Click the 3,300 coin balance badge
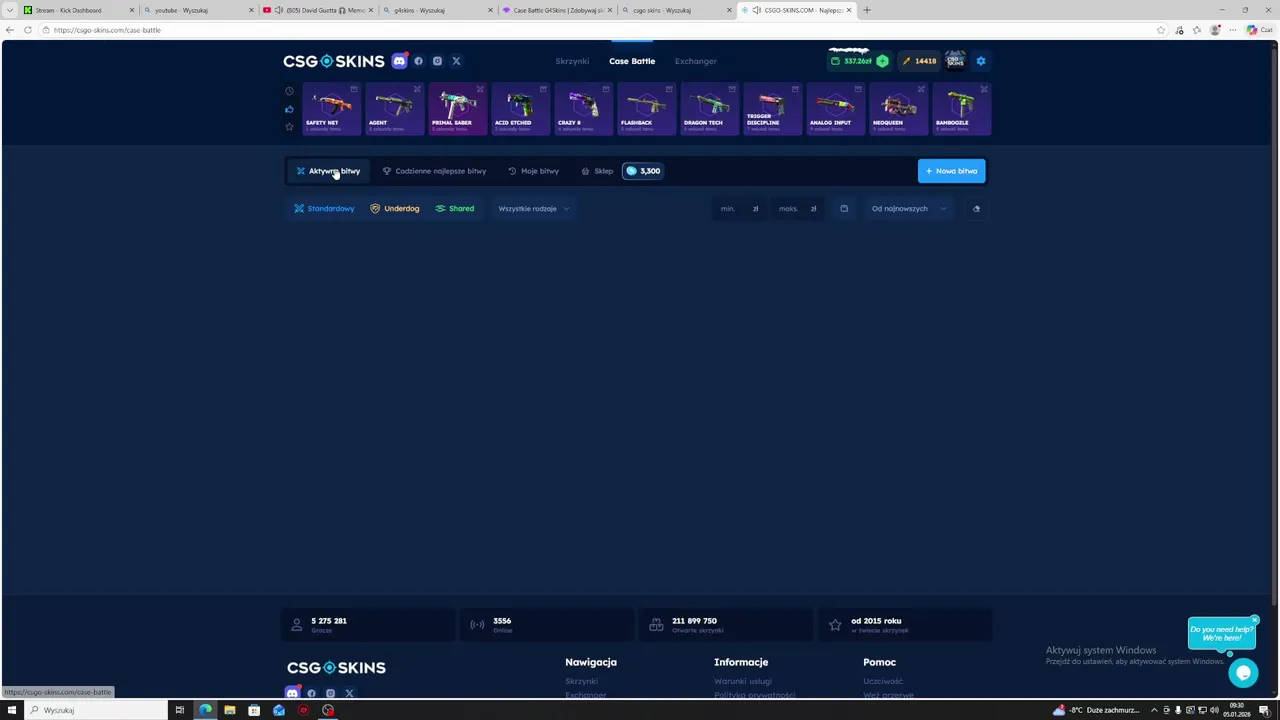 click(643, 171)
